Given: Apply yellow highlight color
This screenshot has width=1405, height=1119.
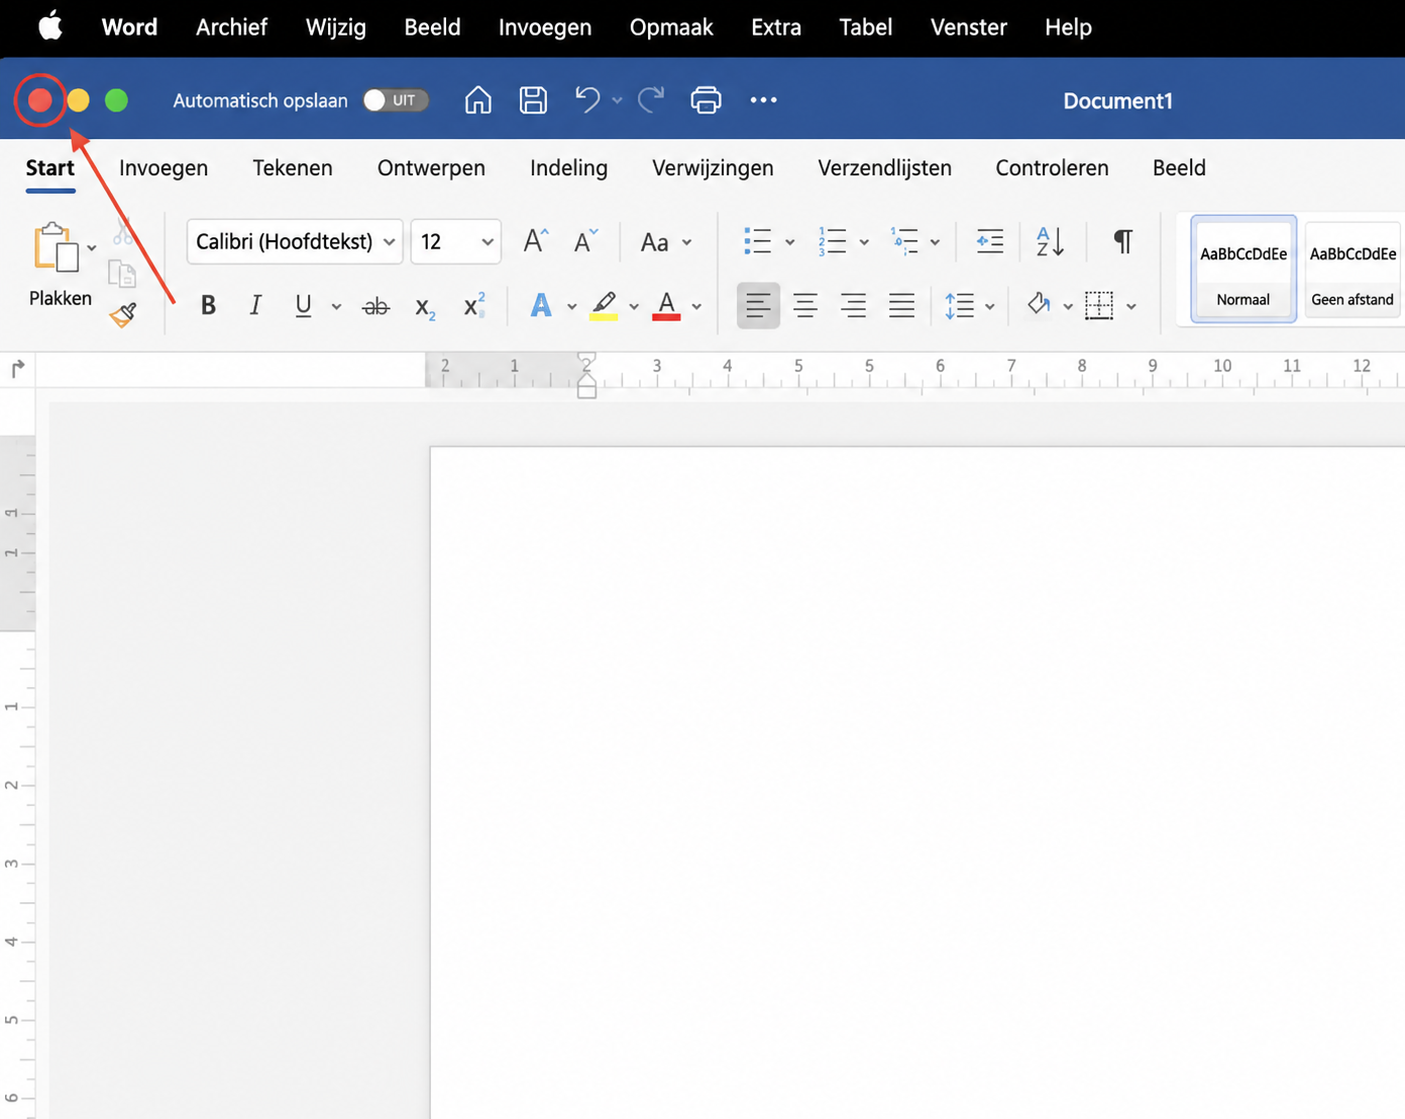Looking at the screenshot, I should [603, 305].
